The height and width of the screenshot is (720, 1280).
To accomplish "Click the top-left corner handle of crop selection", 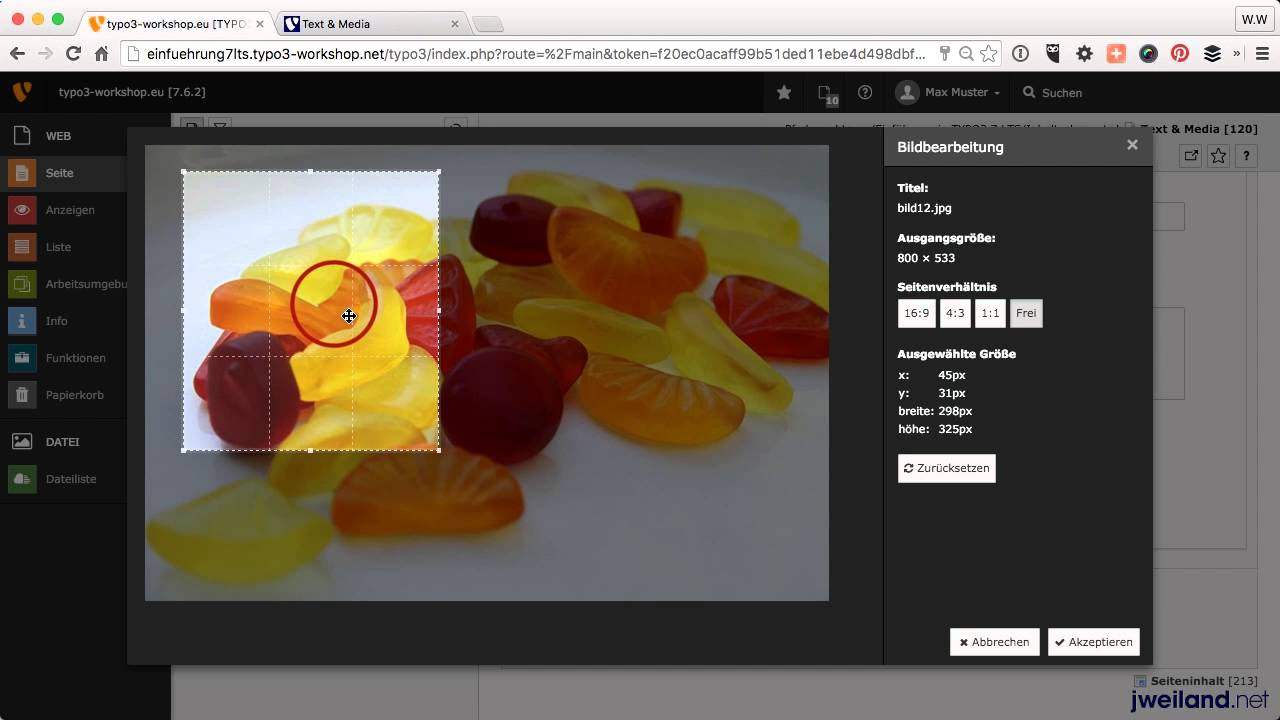I will (x=183, y=171).
